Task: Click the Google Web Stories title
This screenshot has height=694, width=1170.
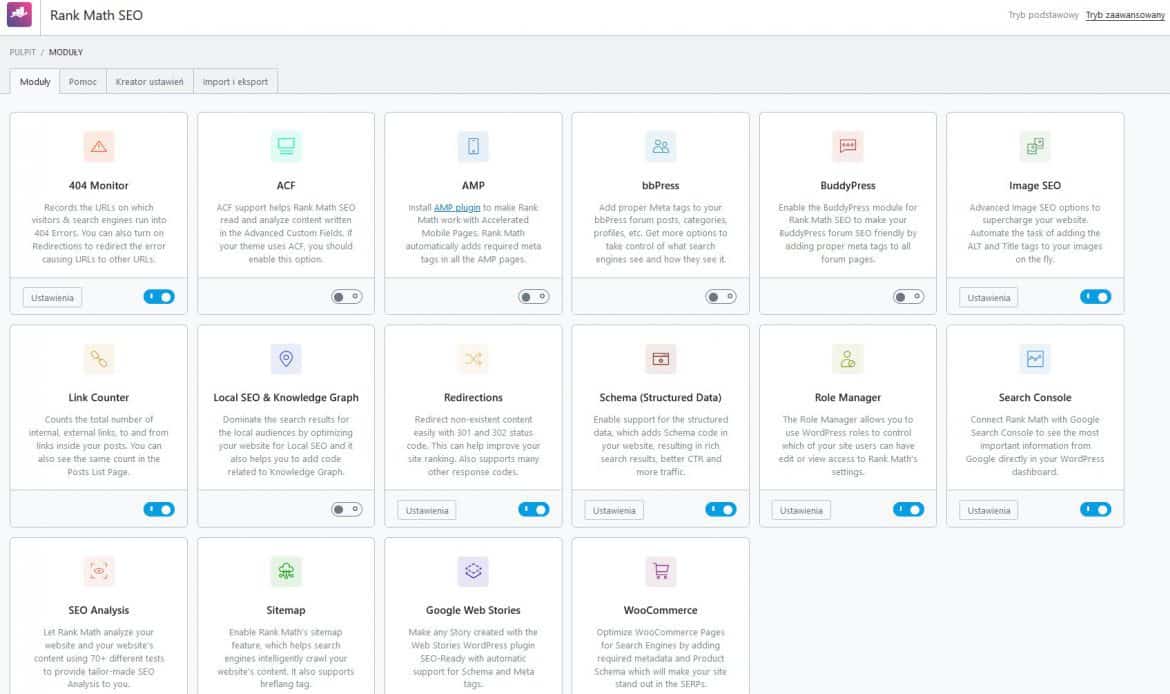Action: click(x=473, y=610)
